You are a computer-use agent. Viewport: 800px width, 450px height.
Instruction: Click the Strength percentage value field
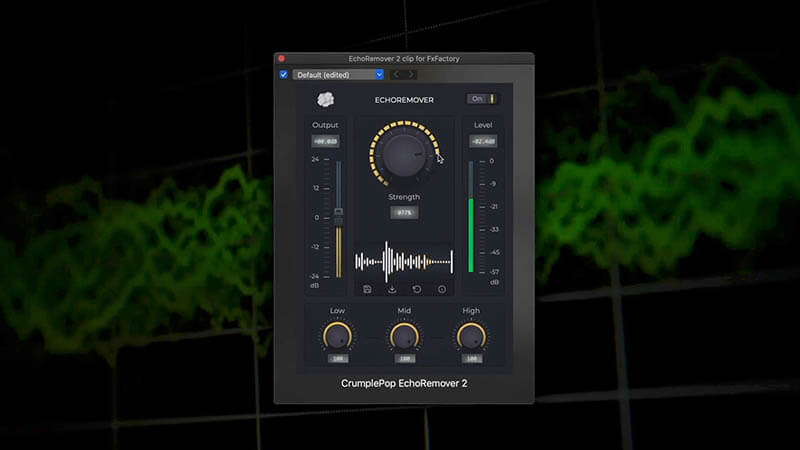click(x=404, y=212)
